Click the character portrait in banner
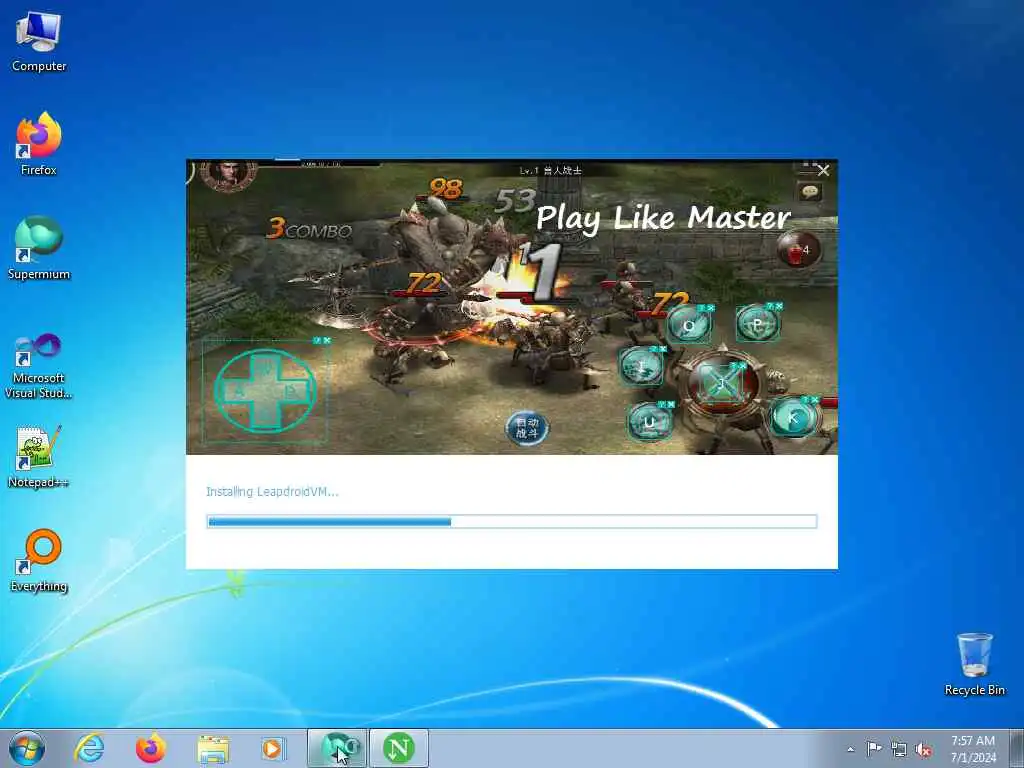Screen dimensions: 1024x768 (x=229, y=175)
